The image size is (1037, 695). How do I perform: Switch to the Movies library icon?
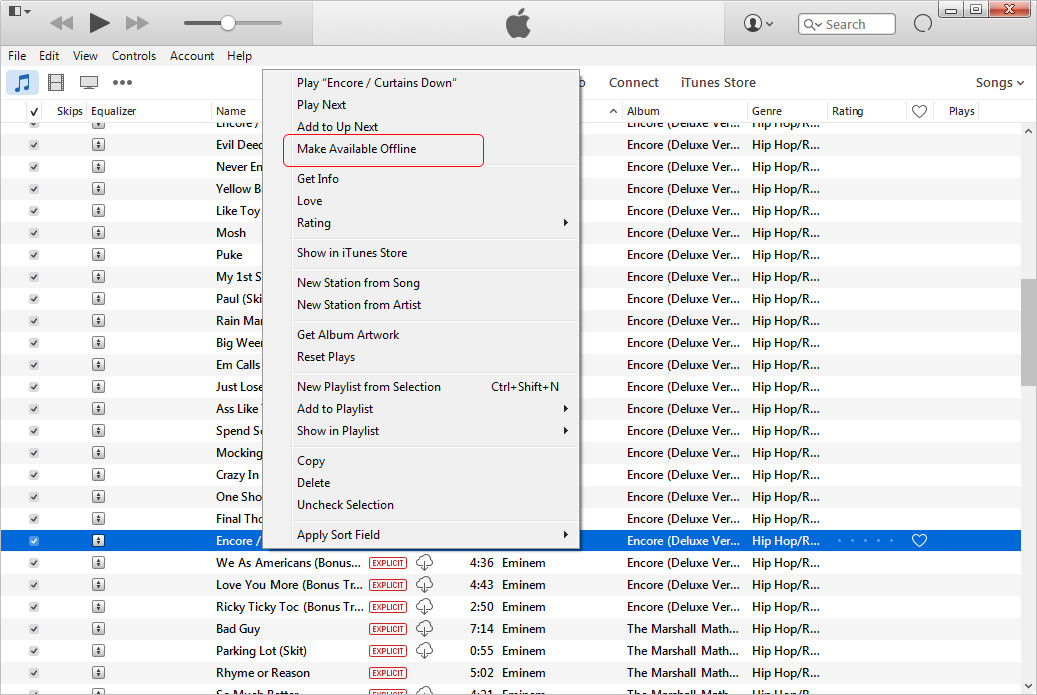pyautogui.click(x=56, y=83)
